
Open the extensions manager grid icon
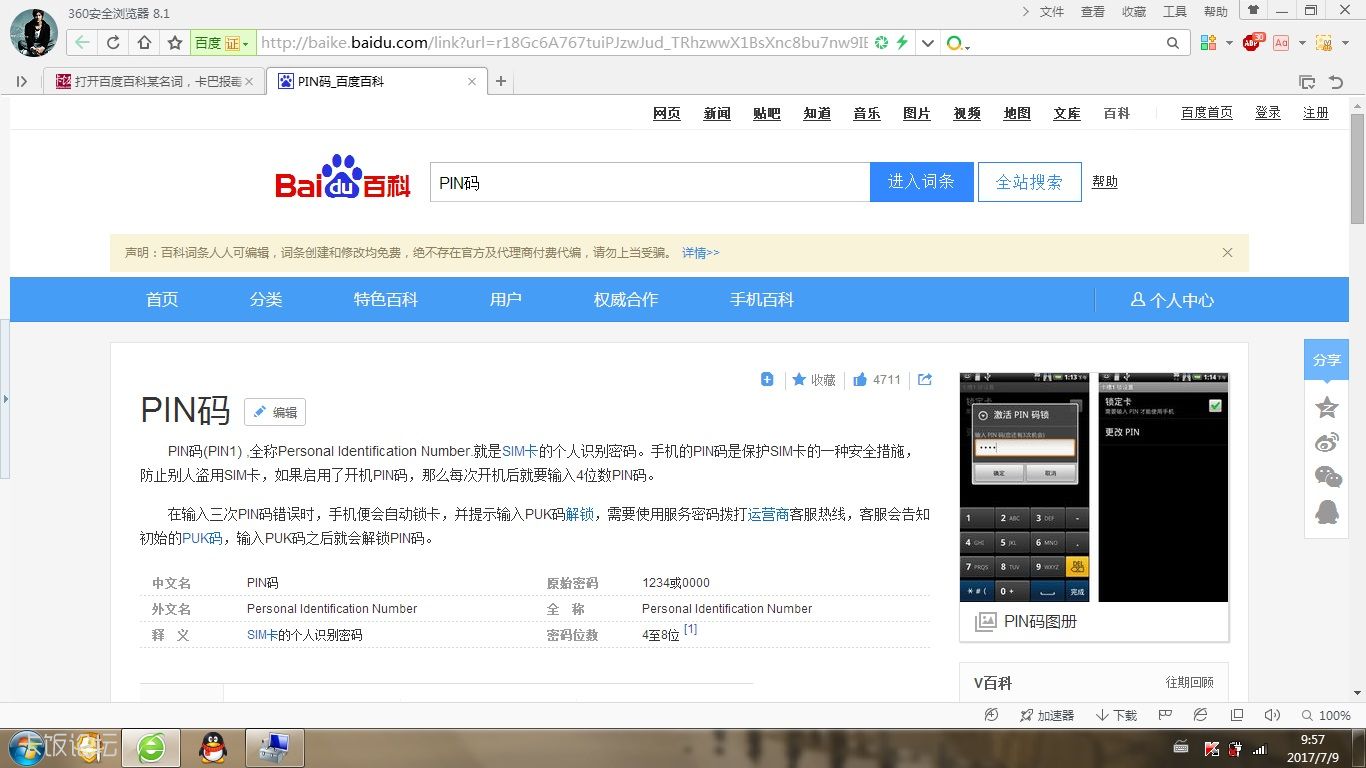click(1208, 43)
